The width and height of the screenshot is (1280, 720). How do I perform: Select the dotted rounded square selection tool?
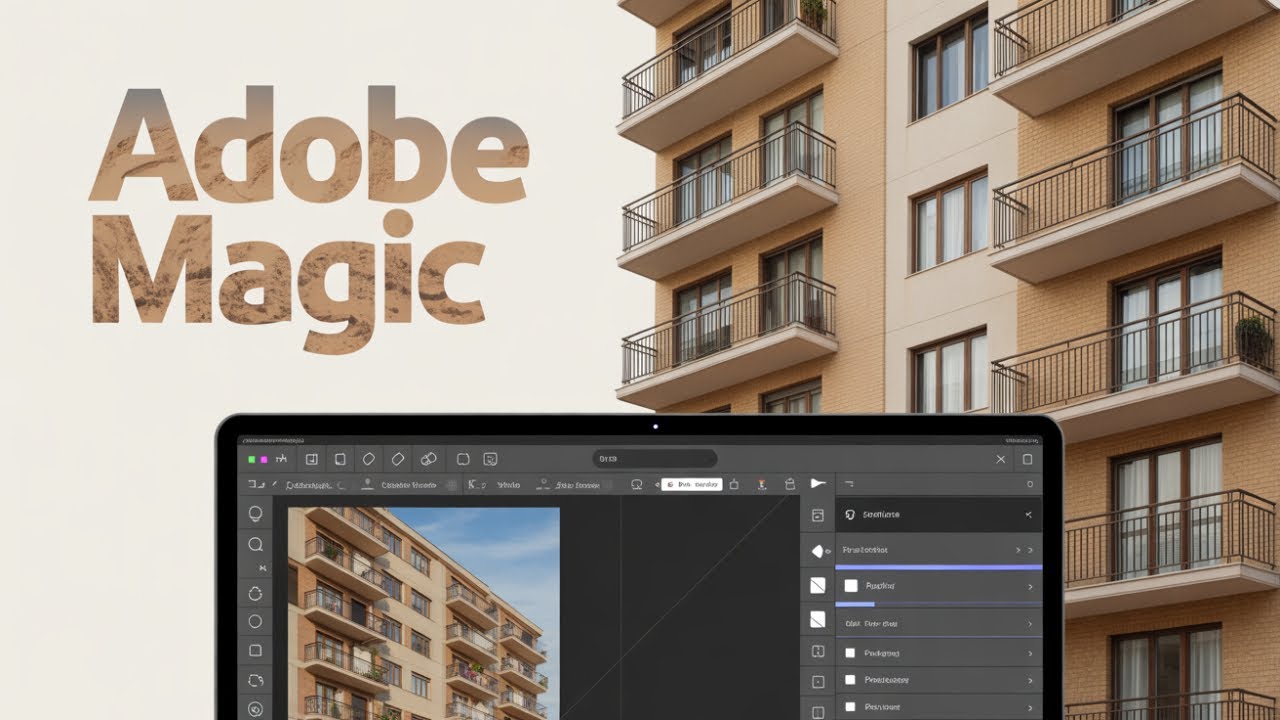(255, 680)
